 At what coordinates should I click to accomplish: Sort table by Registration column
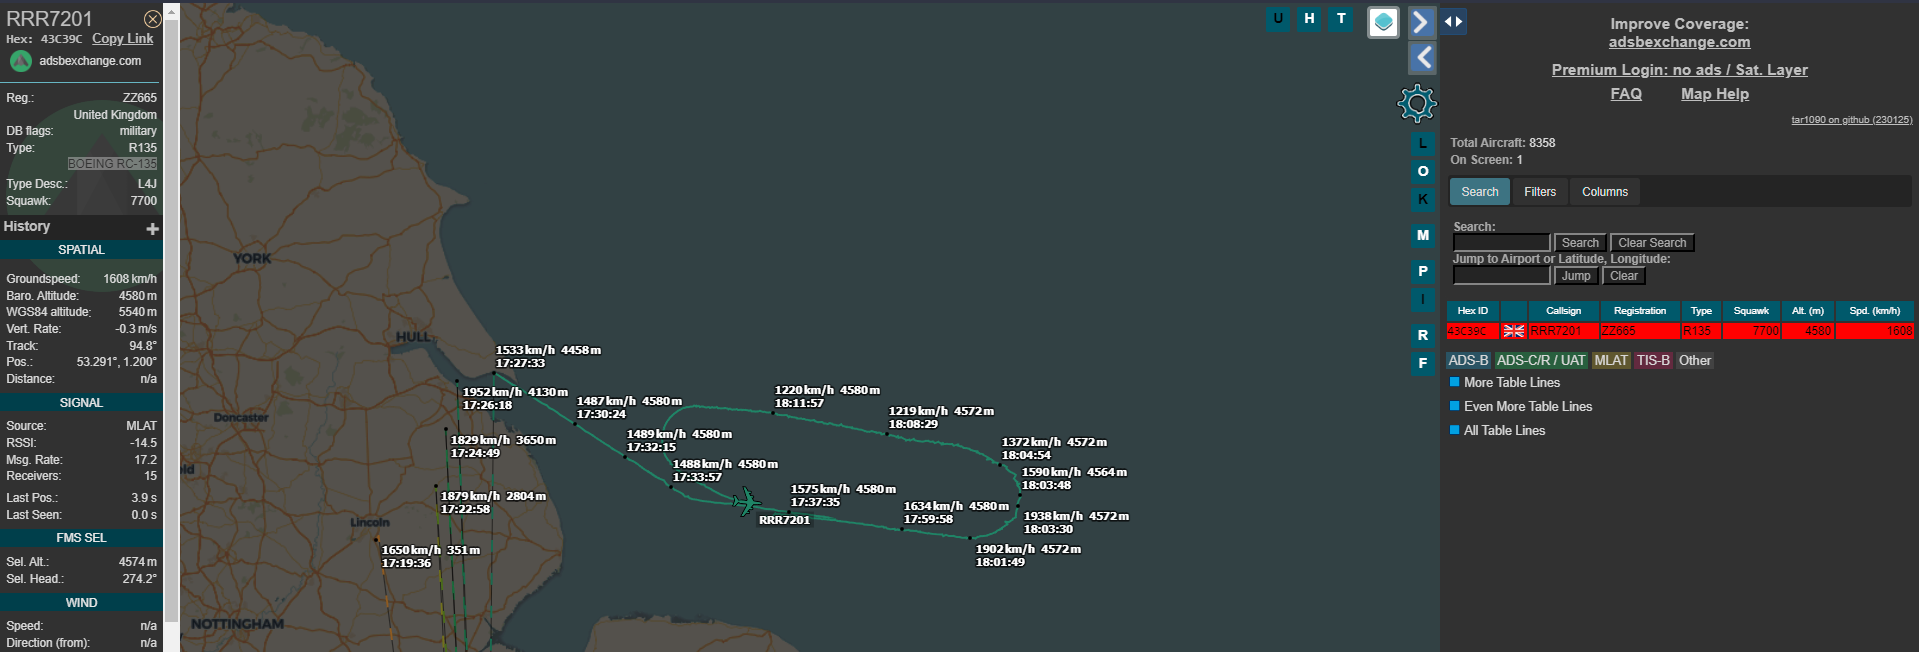(x=1640, y=311)
